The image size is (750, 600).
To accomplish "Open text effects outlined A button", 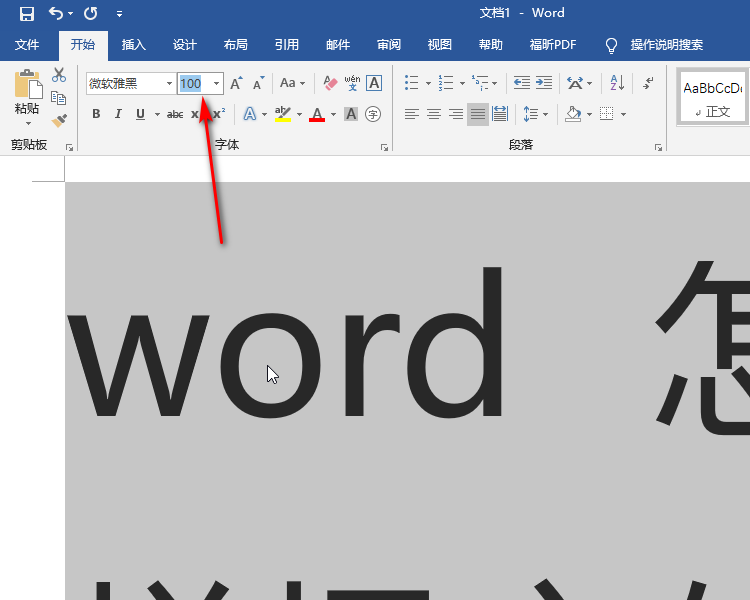I will 250,114.
